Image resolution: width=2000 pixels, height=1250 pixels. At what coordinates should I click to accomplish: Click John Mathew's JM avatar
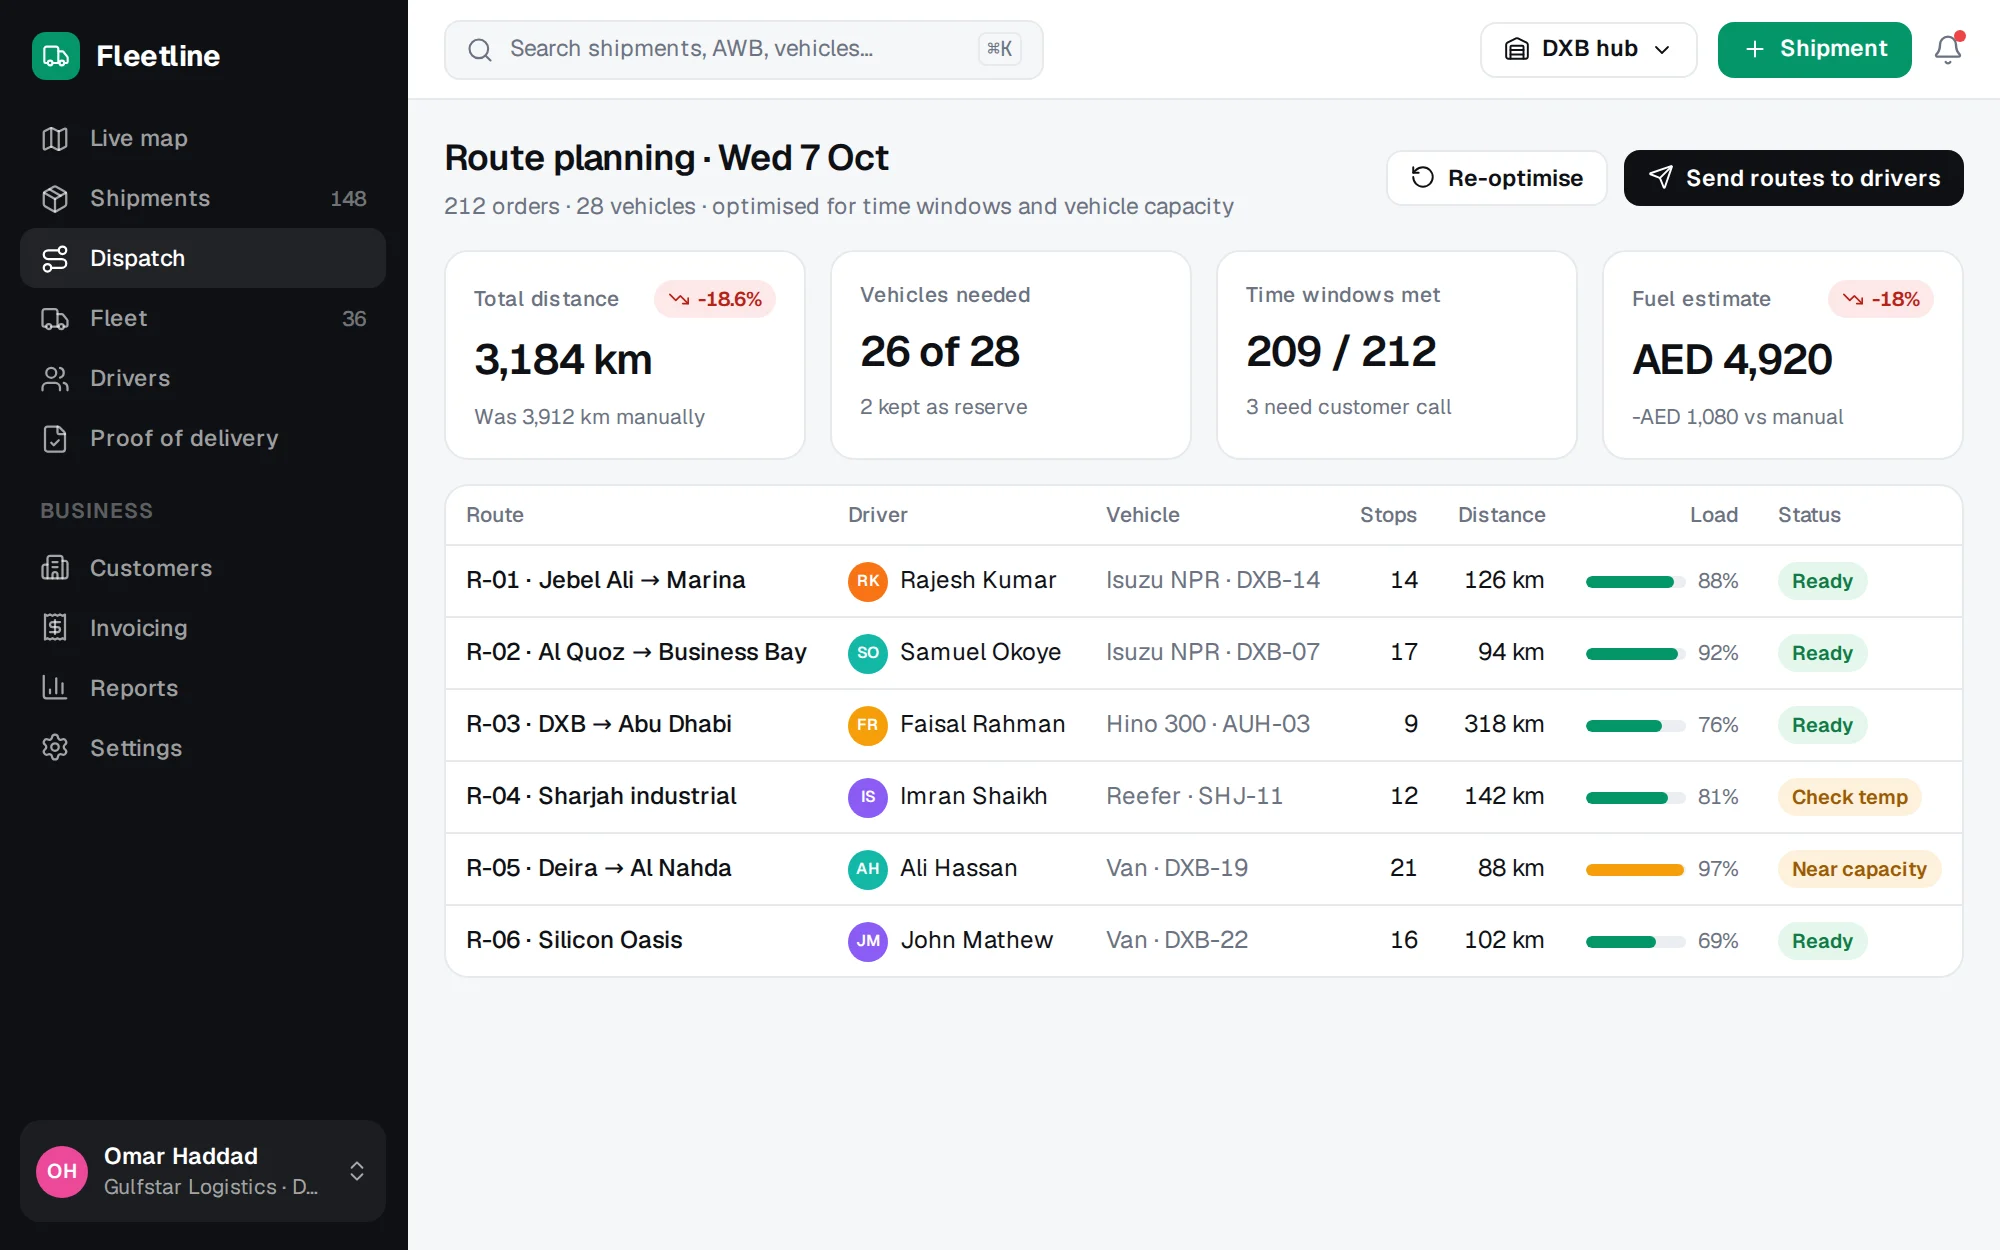pos(868,941)
